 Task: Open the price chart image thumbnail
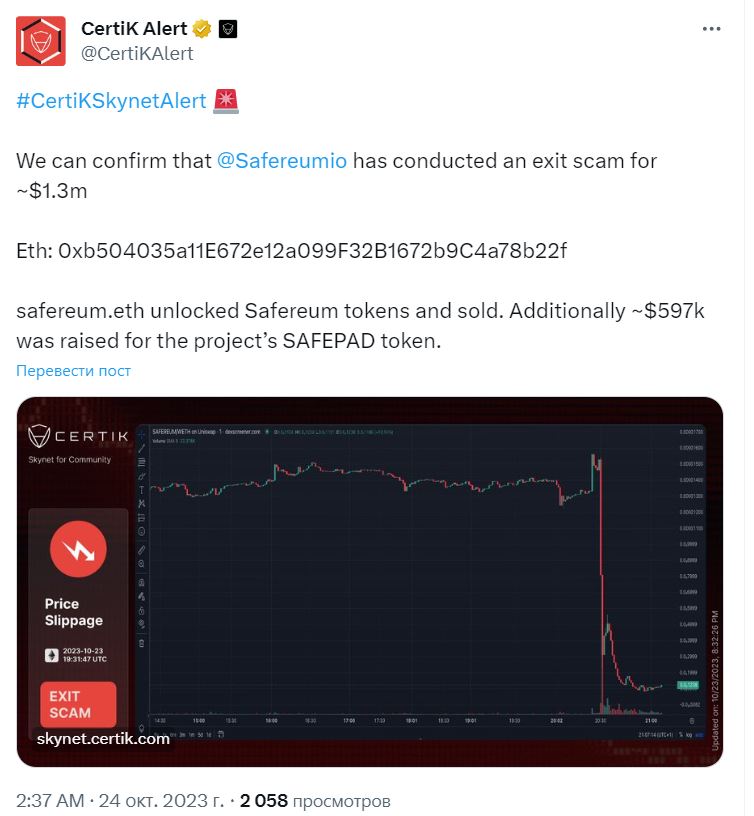pyautogui.click(x=370, y=582)
